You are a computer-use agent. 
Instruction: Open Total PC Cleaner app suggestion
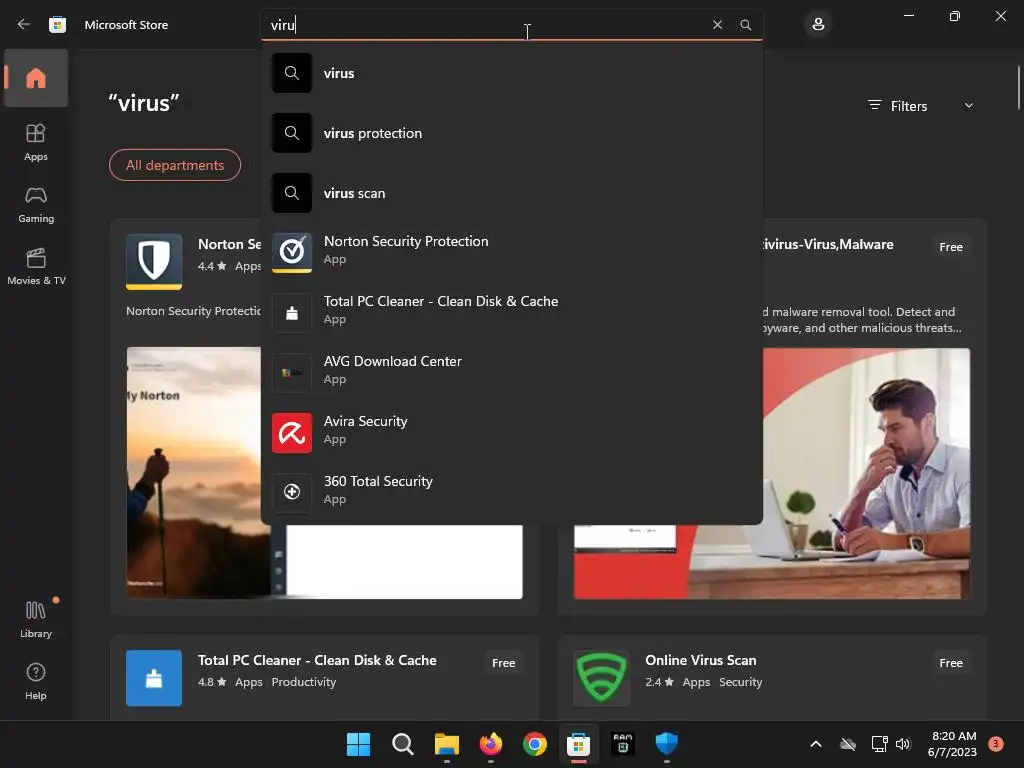(511, 312)
